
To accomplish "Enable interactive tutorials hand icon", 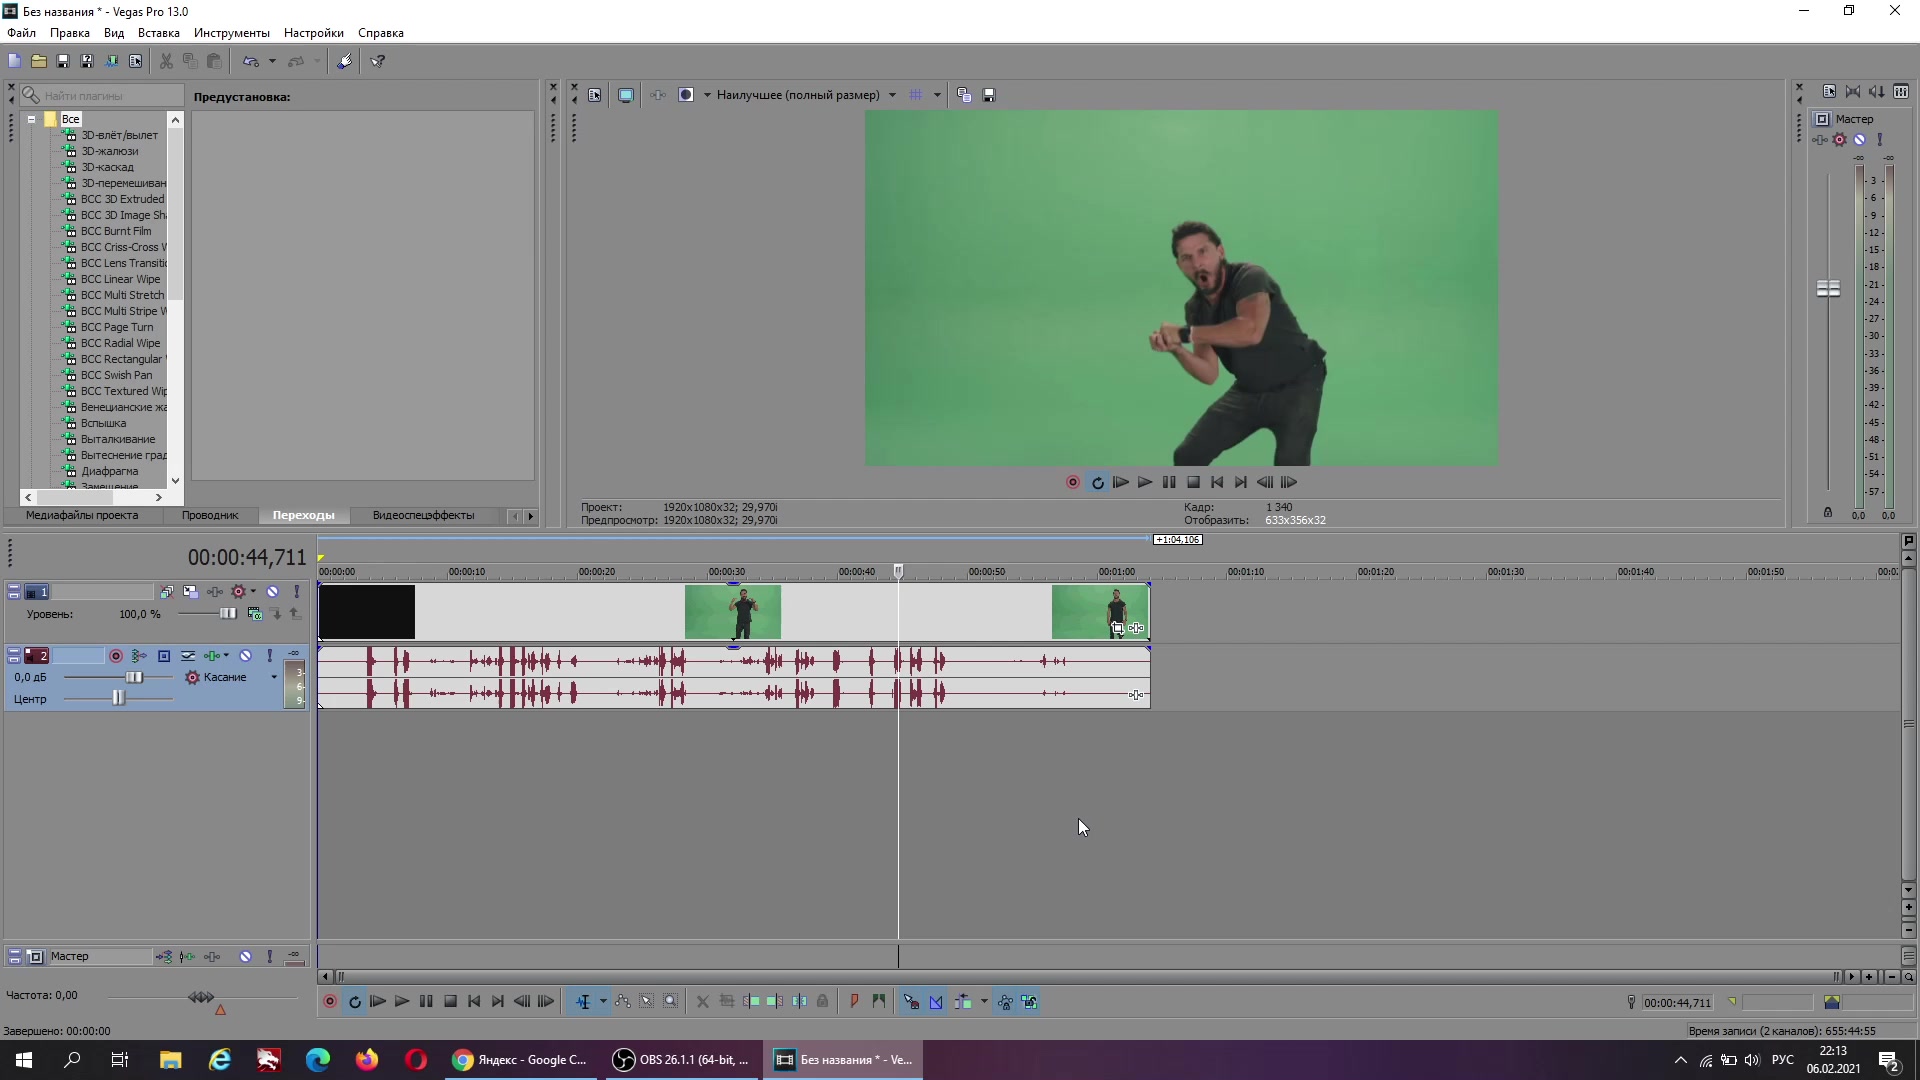I will (345, 61).
